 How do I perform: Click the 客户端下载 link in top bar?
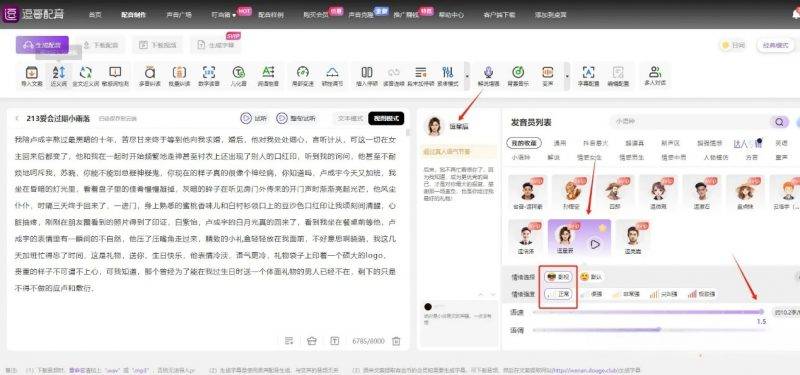click(499, 15)
